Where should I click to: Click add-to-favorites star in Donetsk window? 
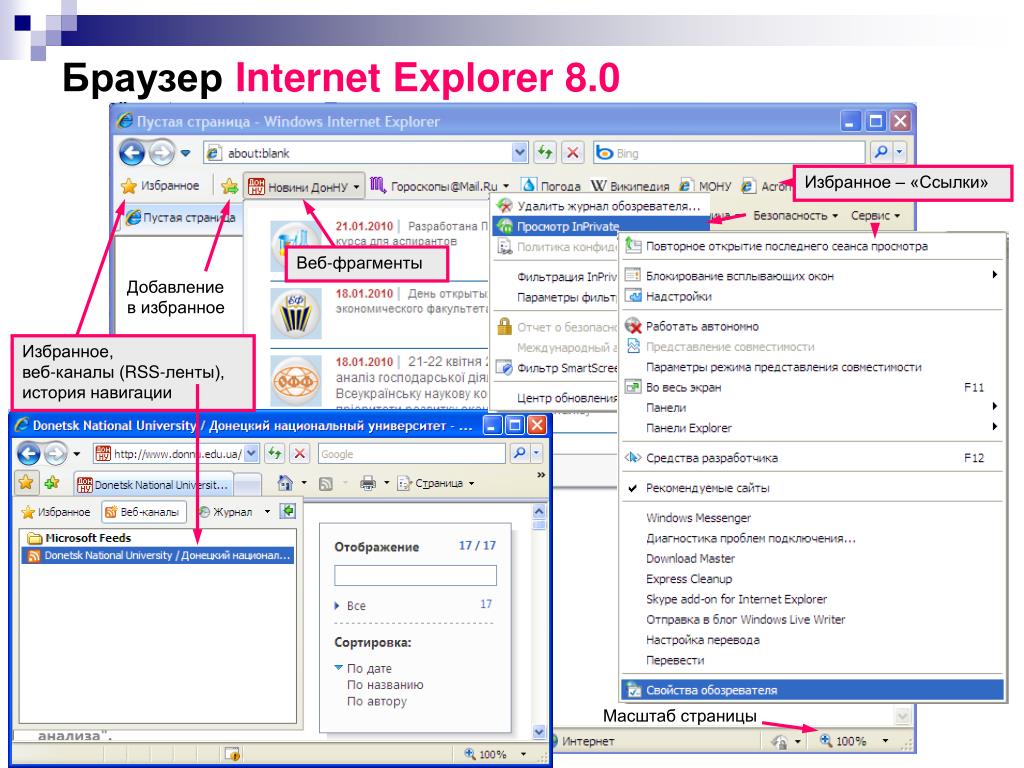[52, 483]
